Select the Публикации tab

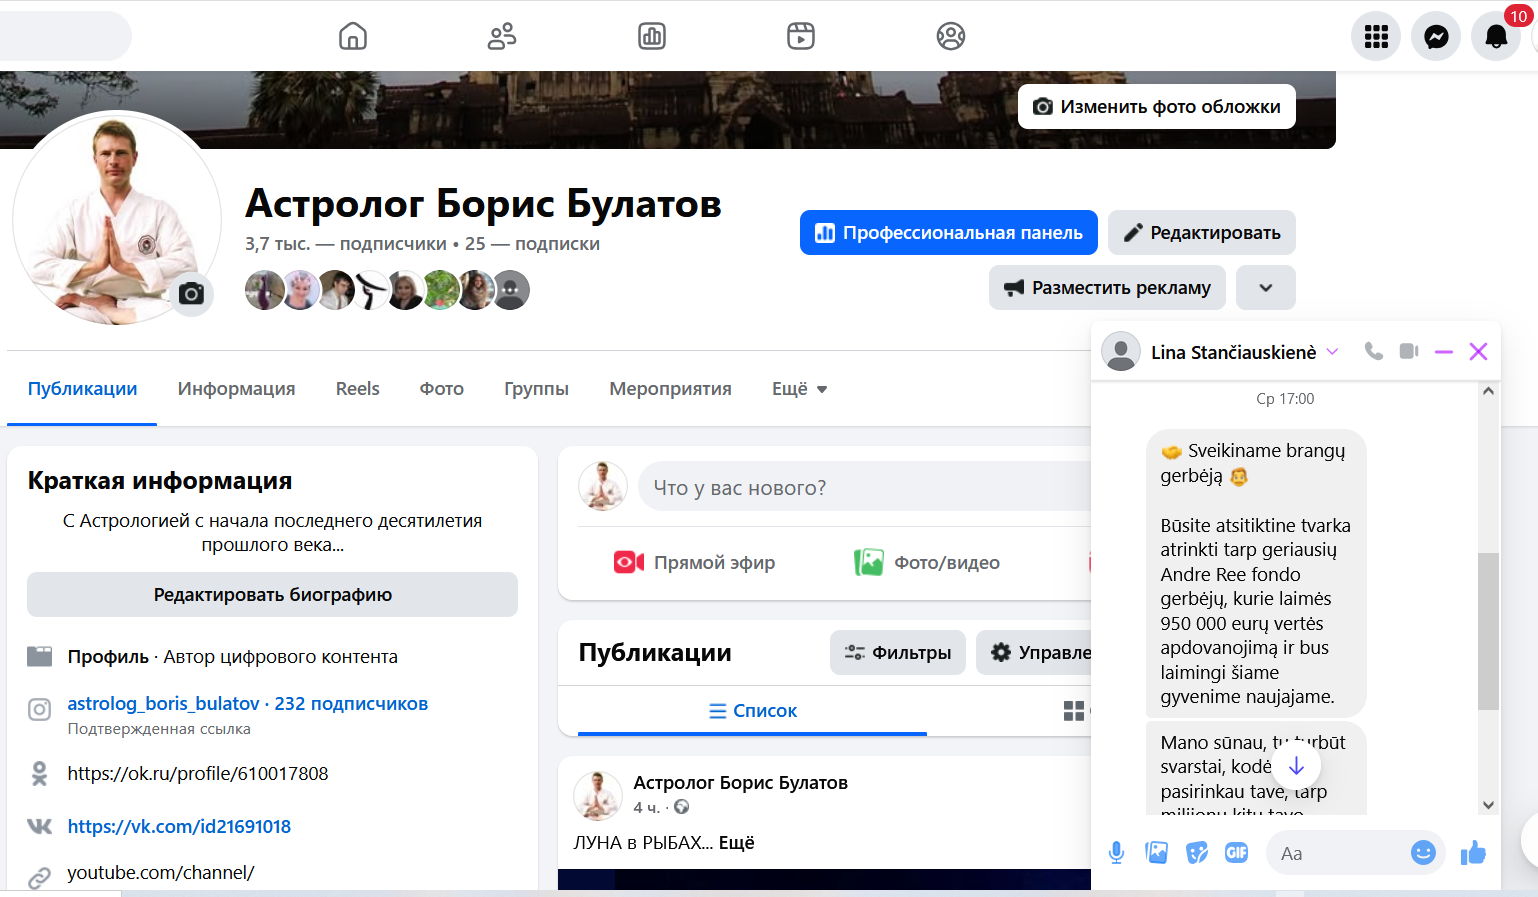tap(83, 389)
